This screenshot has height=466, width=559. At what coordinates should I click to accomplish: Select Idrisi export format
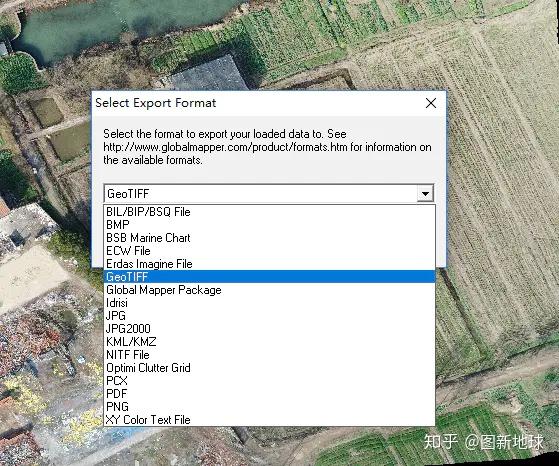click(x=270, y=303)
